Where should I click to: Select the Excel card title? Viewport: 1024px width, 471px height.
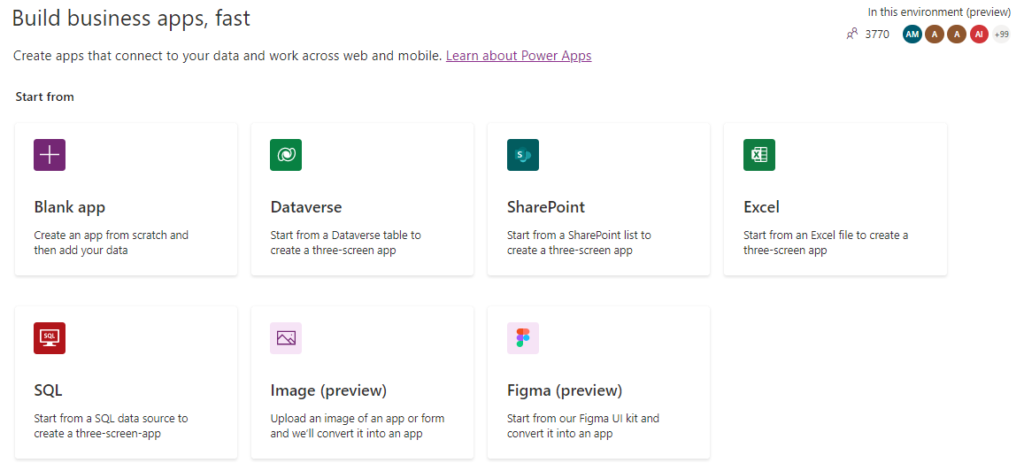761,208
